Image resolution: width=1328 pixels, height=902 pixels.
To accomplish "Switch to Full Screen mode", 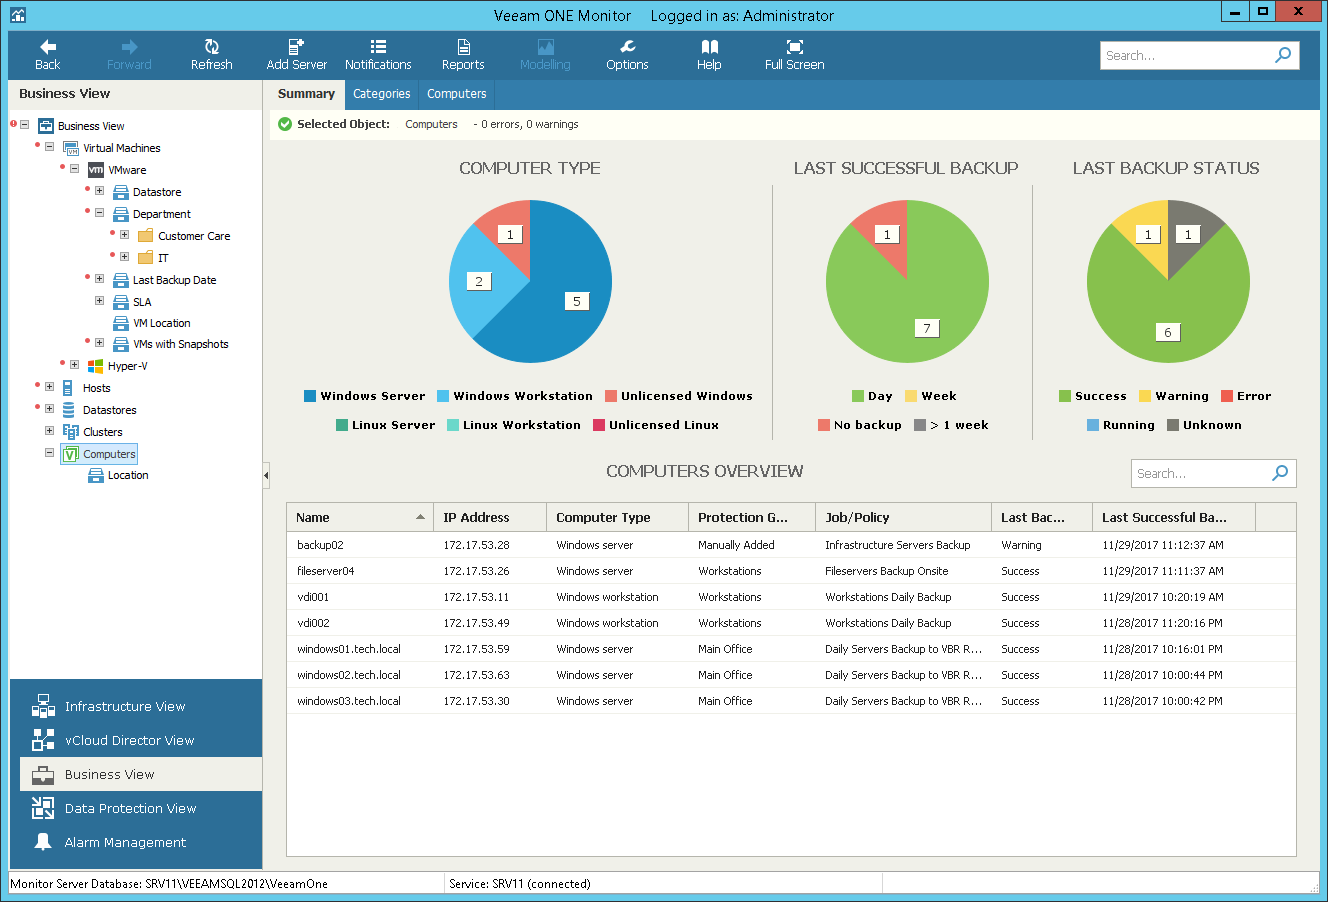I will [x=794, y=55].
